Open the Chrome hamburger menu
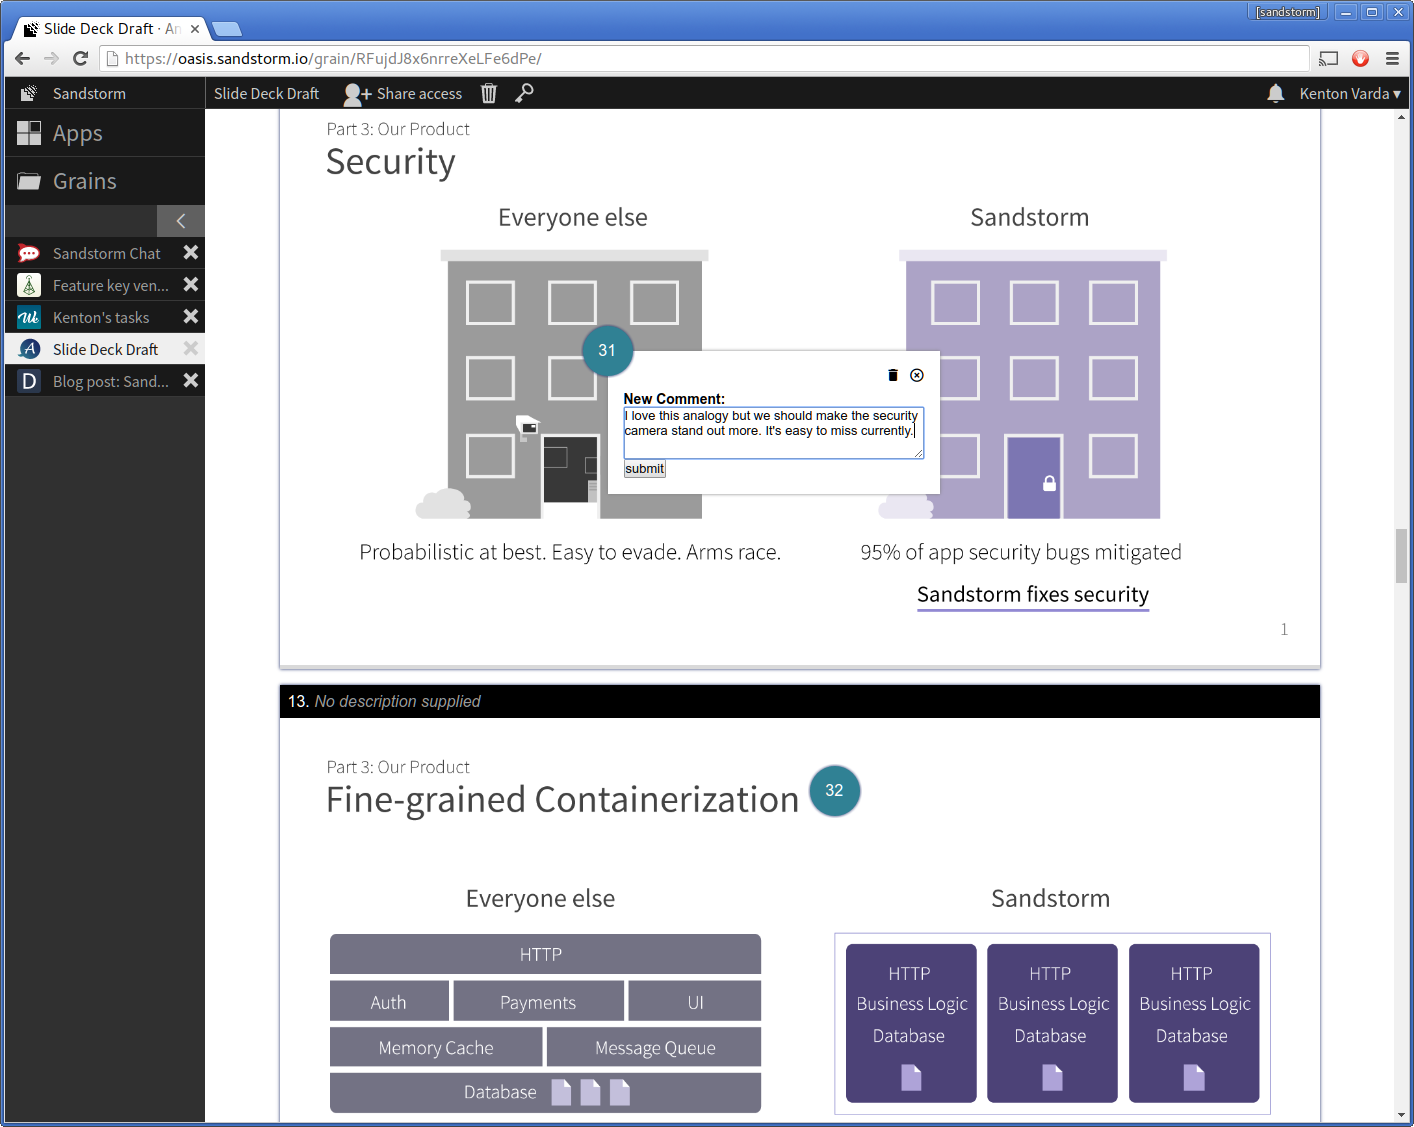 click(1392, 58)
